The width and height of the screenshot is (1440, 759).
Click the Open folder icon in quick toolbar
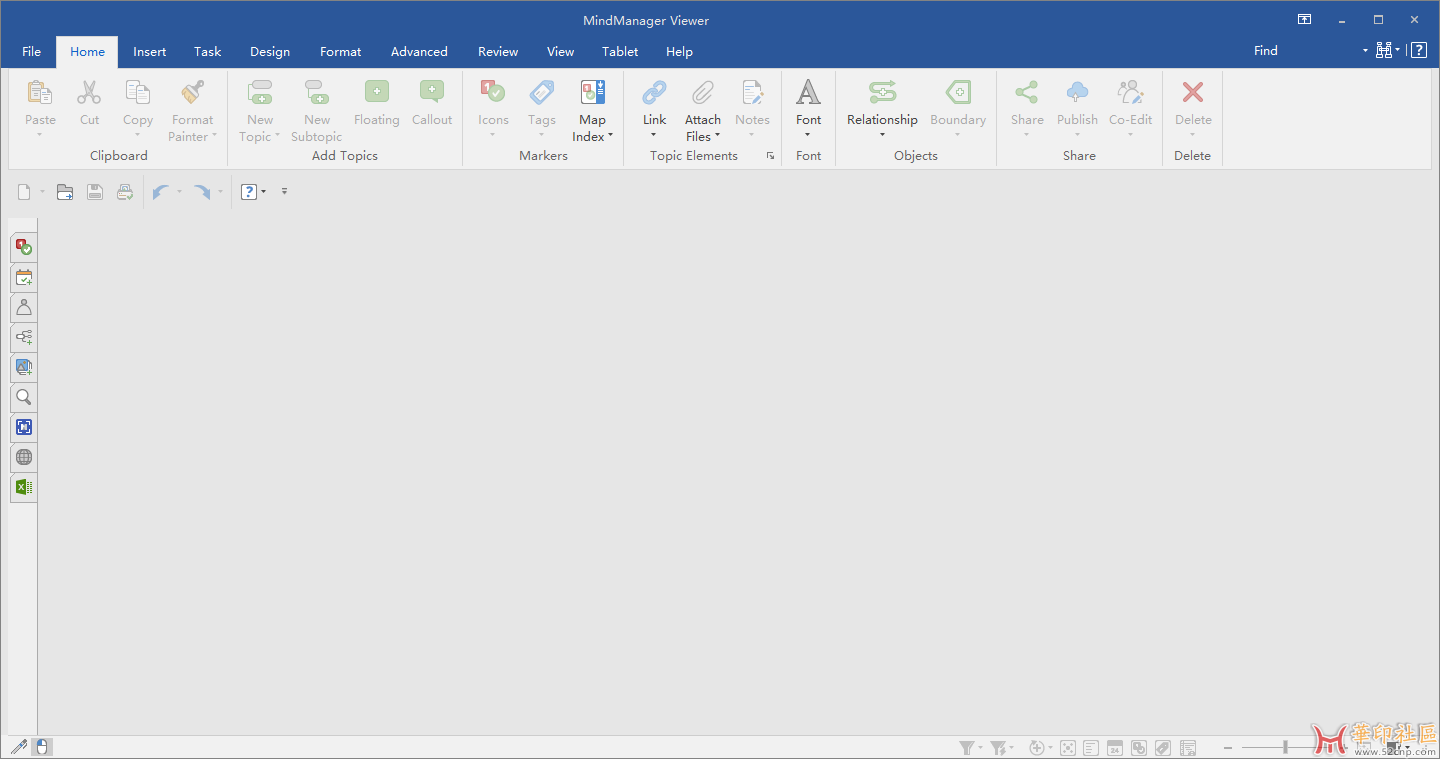pos(65,192)
